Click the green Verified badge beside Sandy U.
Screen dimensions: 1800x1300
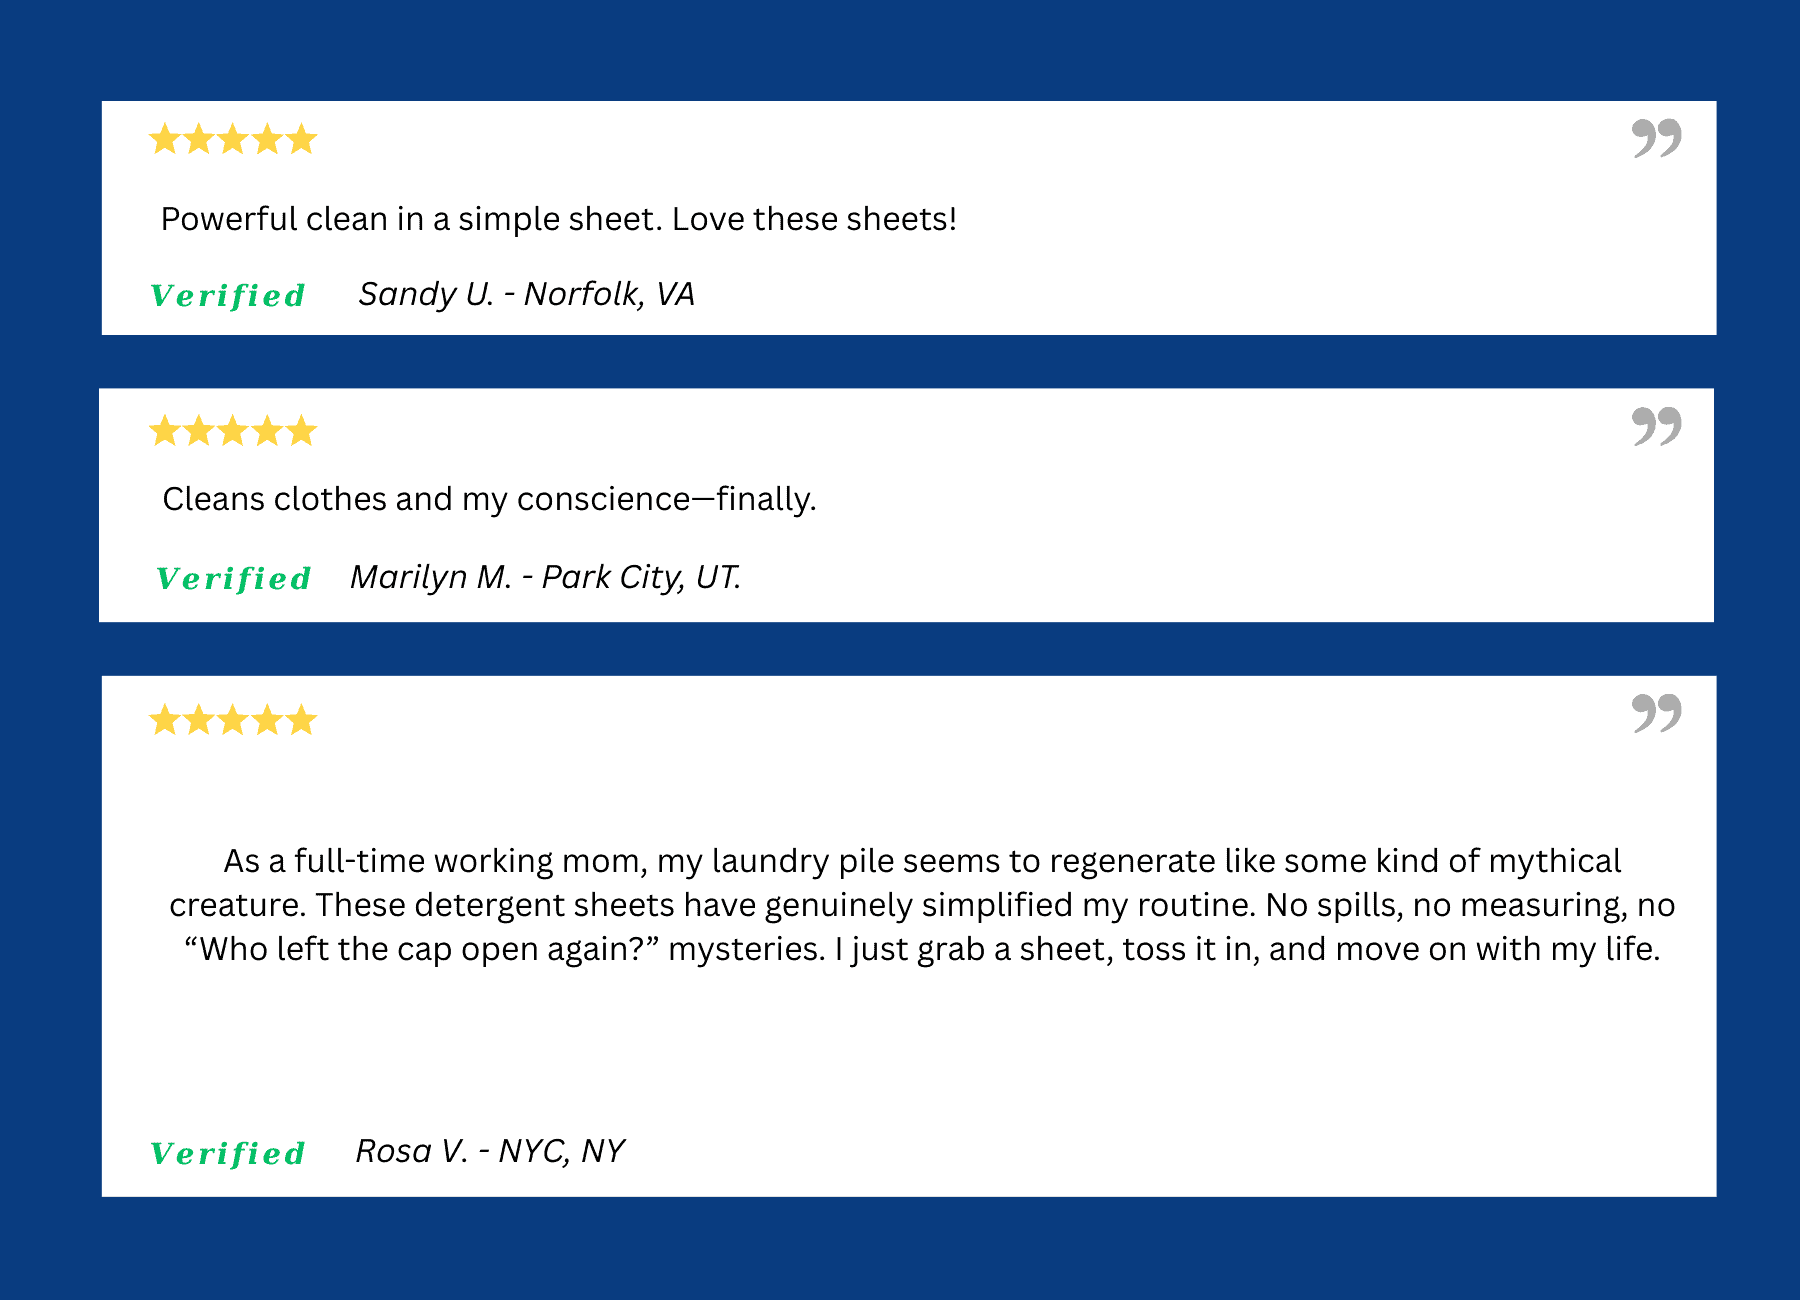[228, 296]
